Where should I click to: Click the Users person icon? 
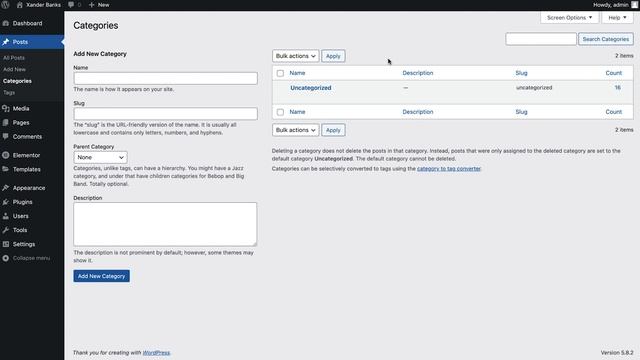(6, 216)
